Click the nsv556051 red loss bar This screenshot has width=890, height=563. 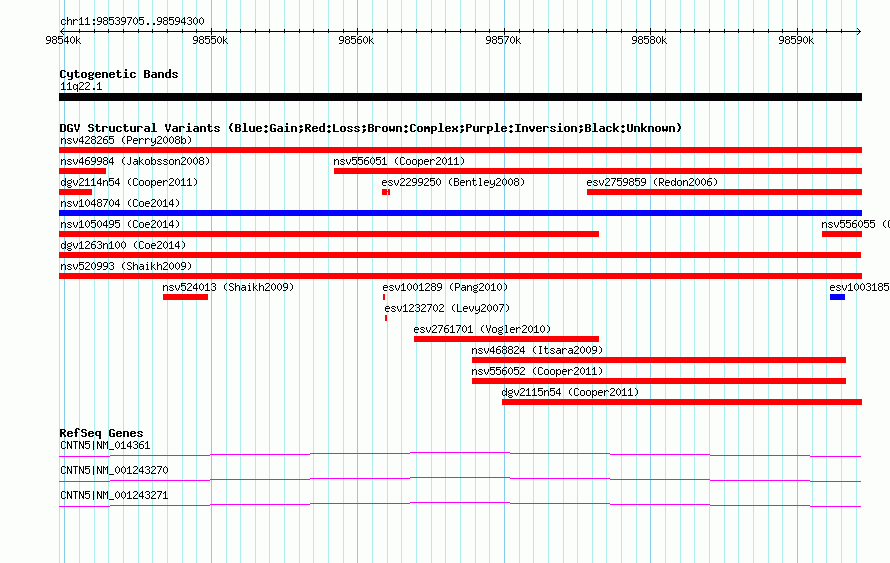click(598, 171)
